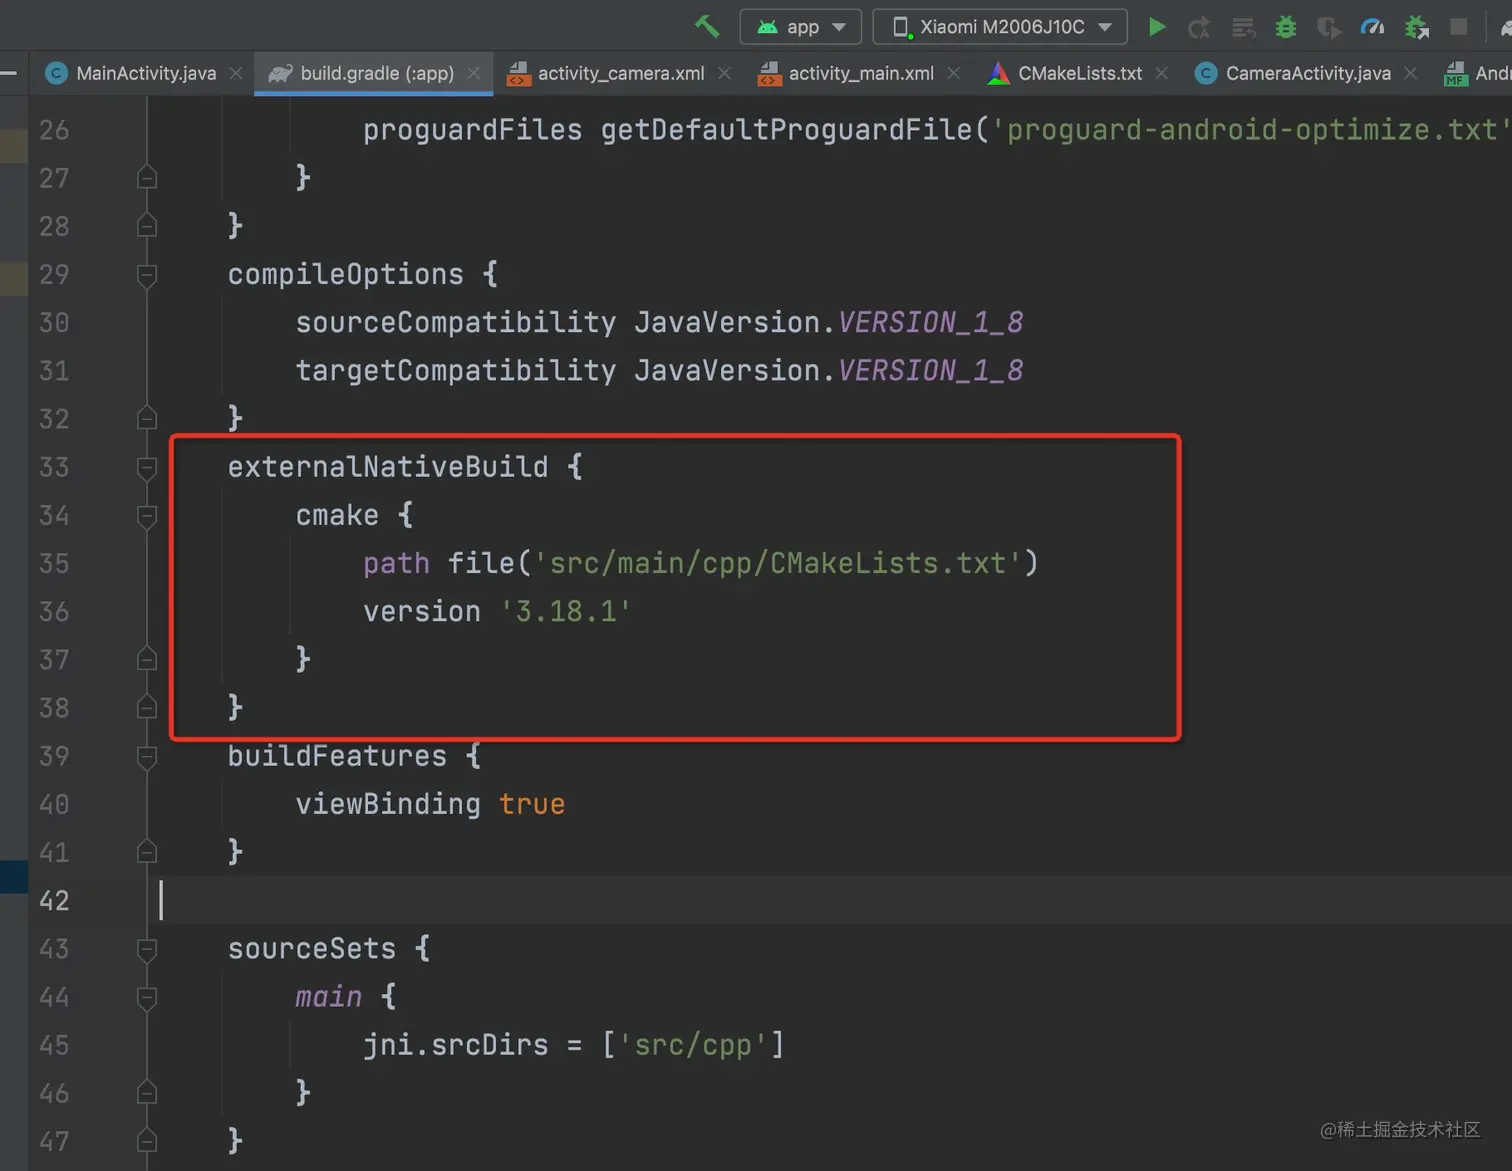The width and height of the screenshot is (1512, 1171).
Task: Click the fold end marker on line 41
Action: pos(147,852)
